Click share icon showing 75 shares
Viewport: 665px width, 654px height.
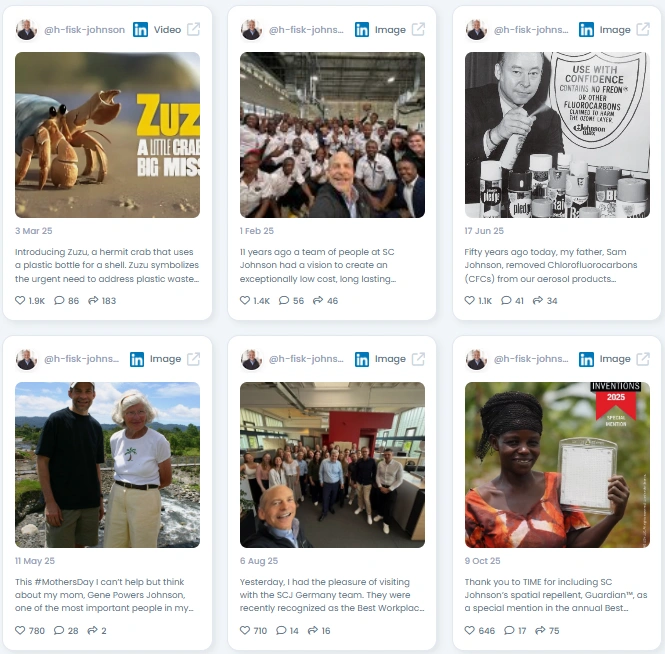(x=540, y=630)
